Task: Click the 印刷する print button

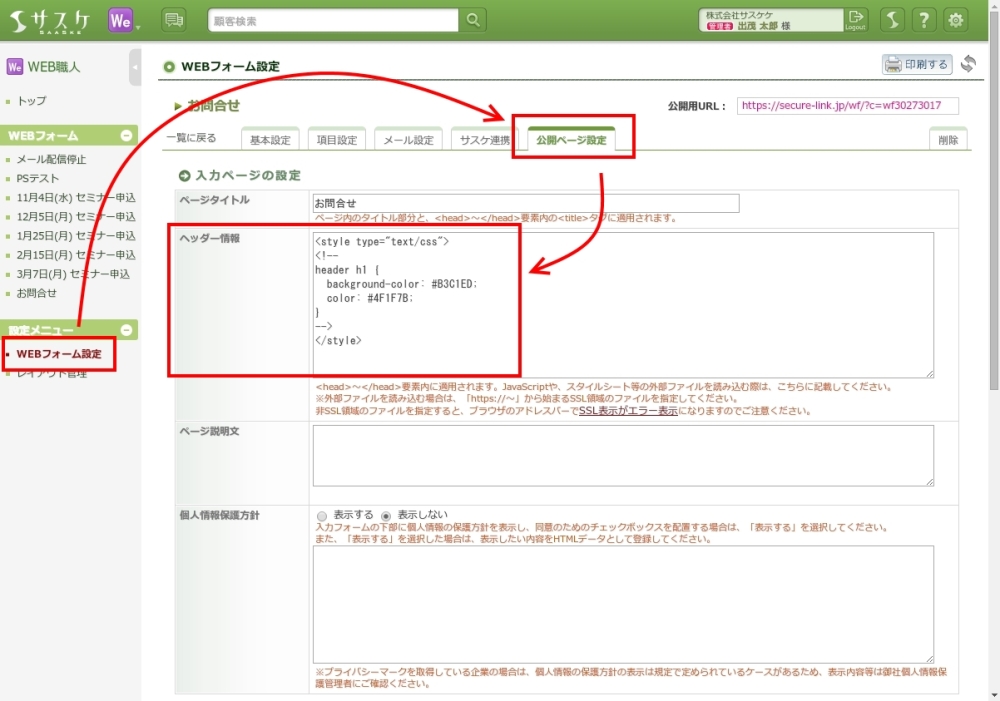Action: pyautogui.click(x=917, y=64)
